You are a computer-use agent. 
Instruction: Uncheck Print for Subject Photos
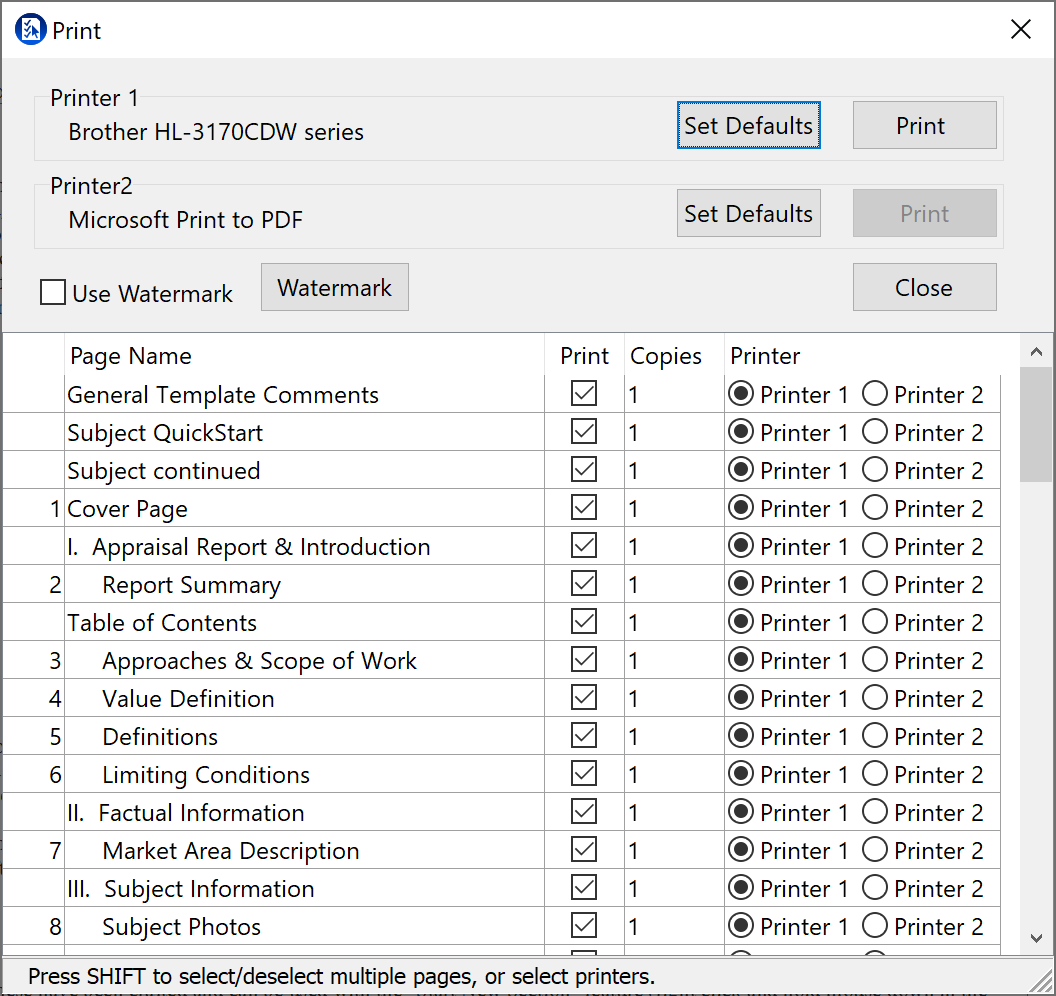[x=584, y=926]
